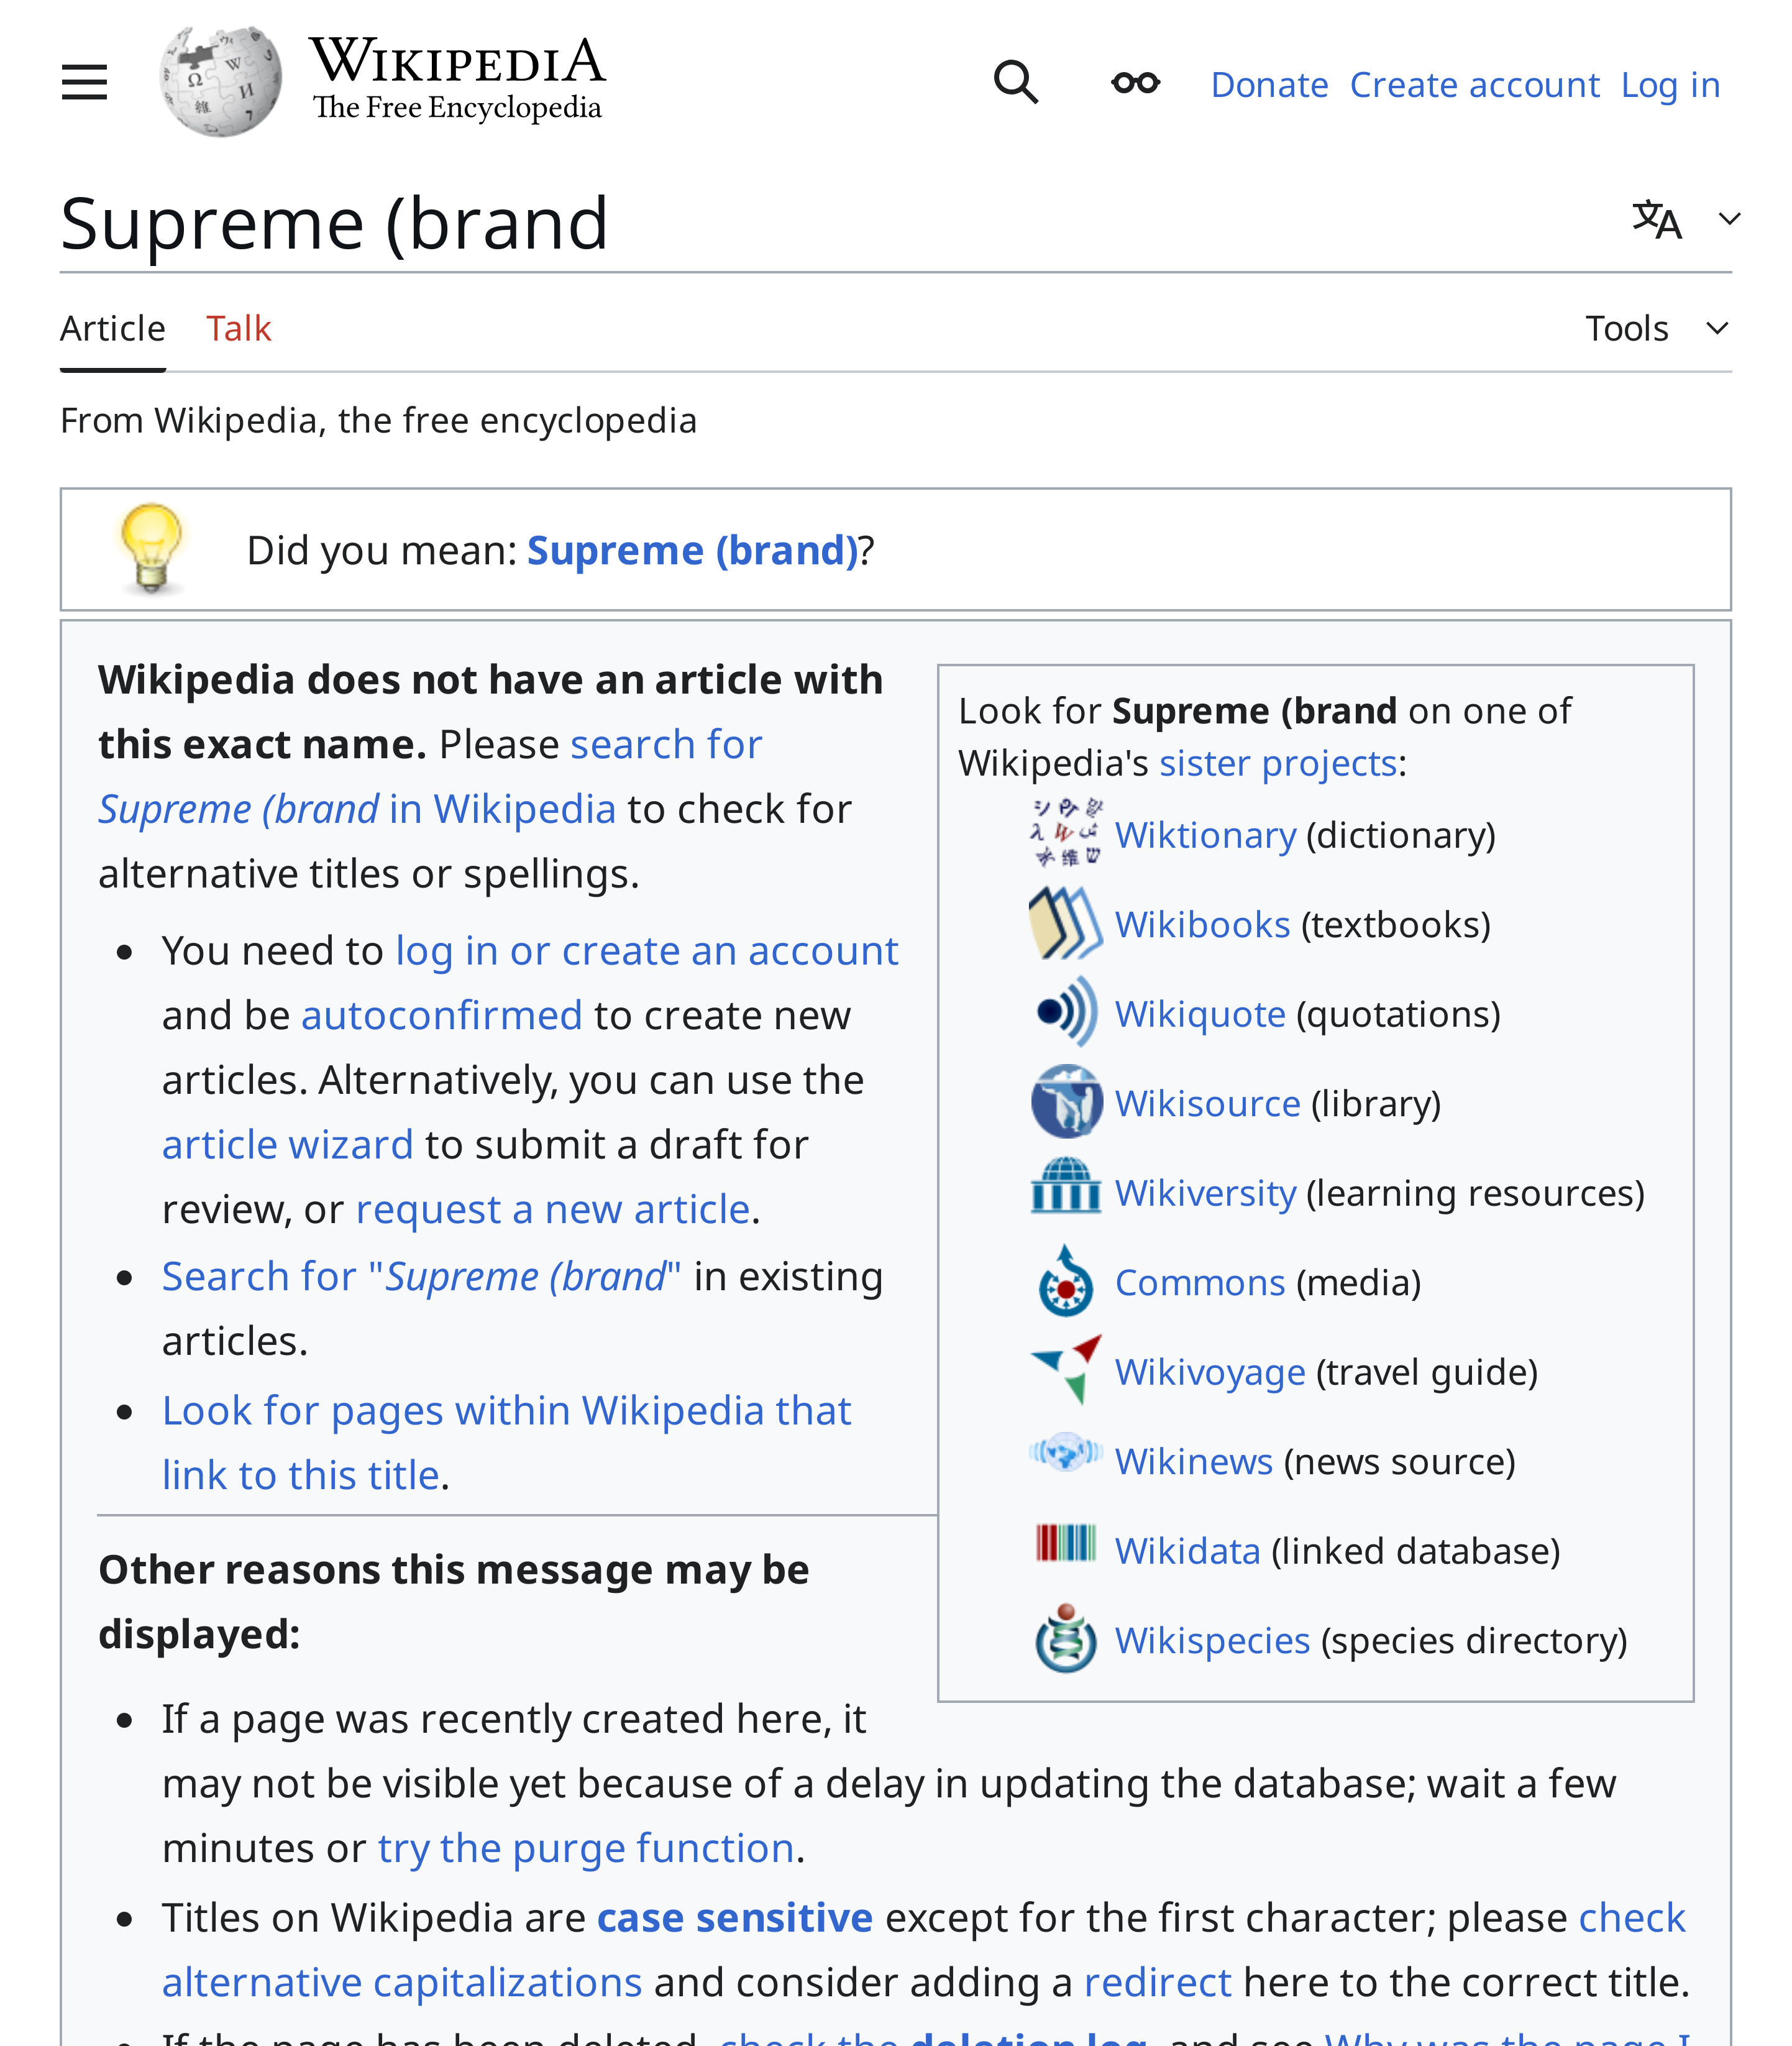Screen dimensions: 1792x2046
Task: Open the Wiktionary dictionary project
Action: [x=1066, y=832]
